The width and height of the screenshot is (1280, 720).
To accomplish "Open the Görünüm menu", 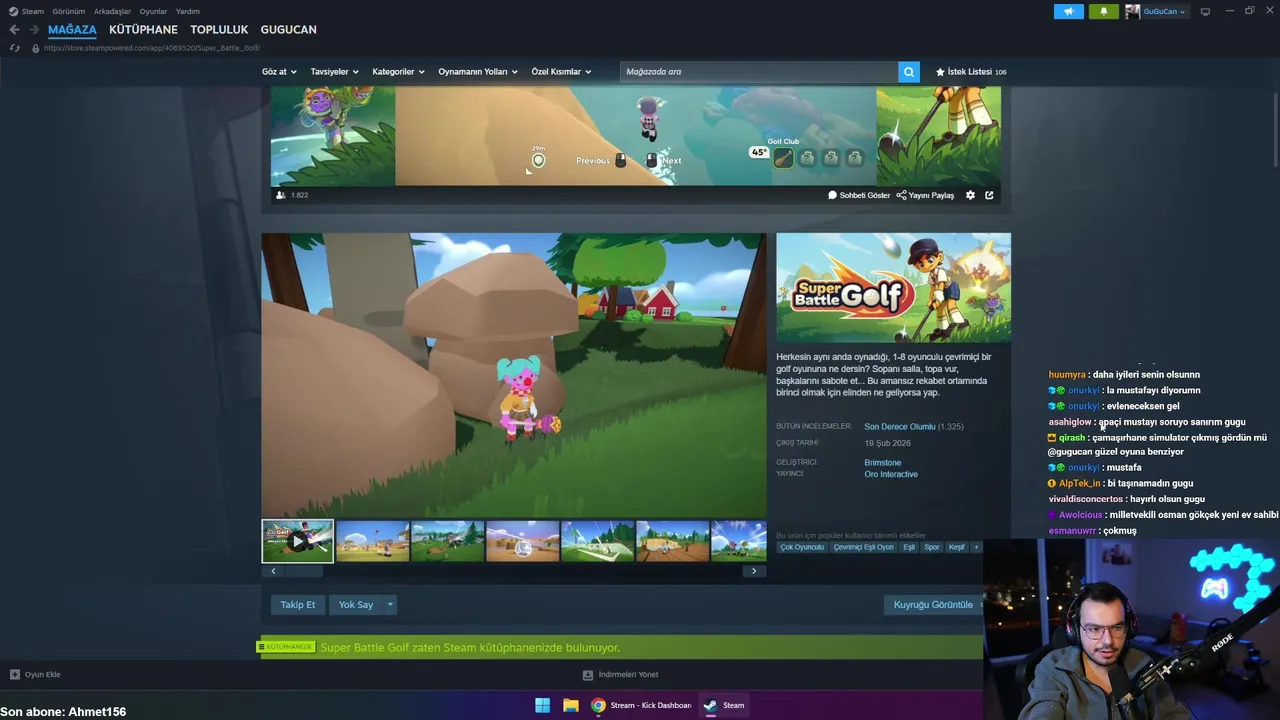I will (69, 11).
